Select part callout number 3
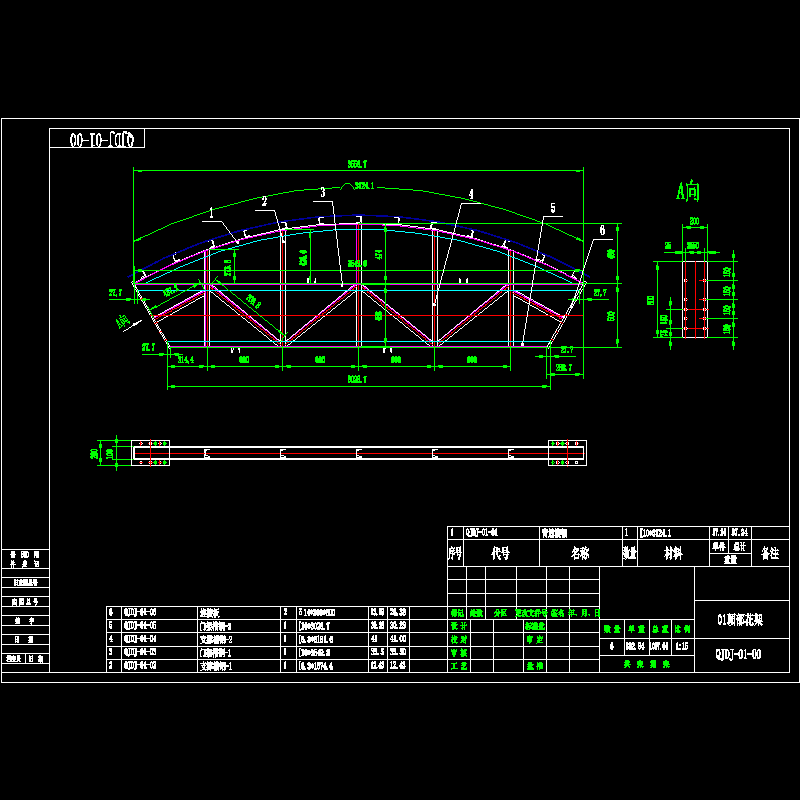 point(322,191)
